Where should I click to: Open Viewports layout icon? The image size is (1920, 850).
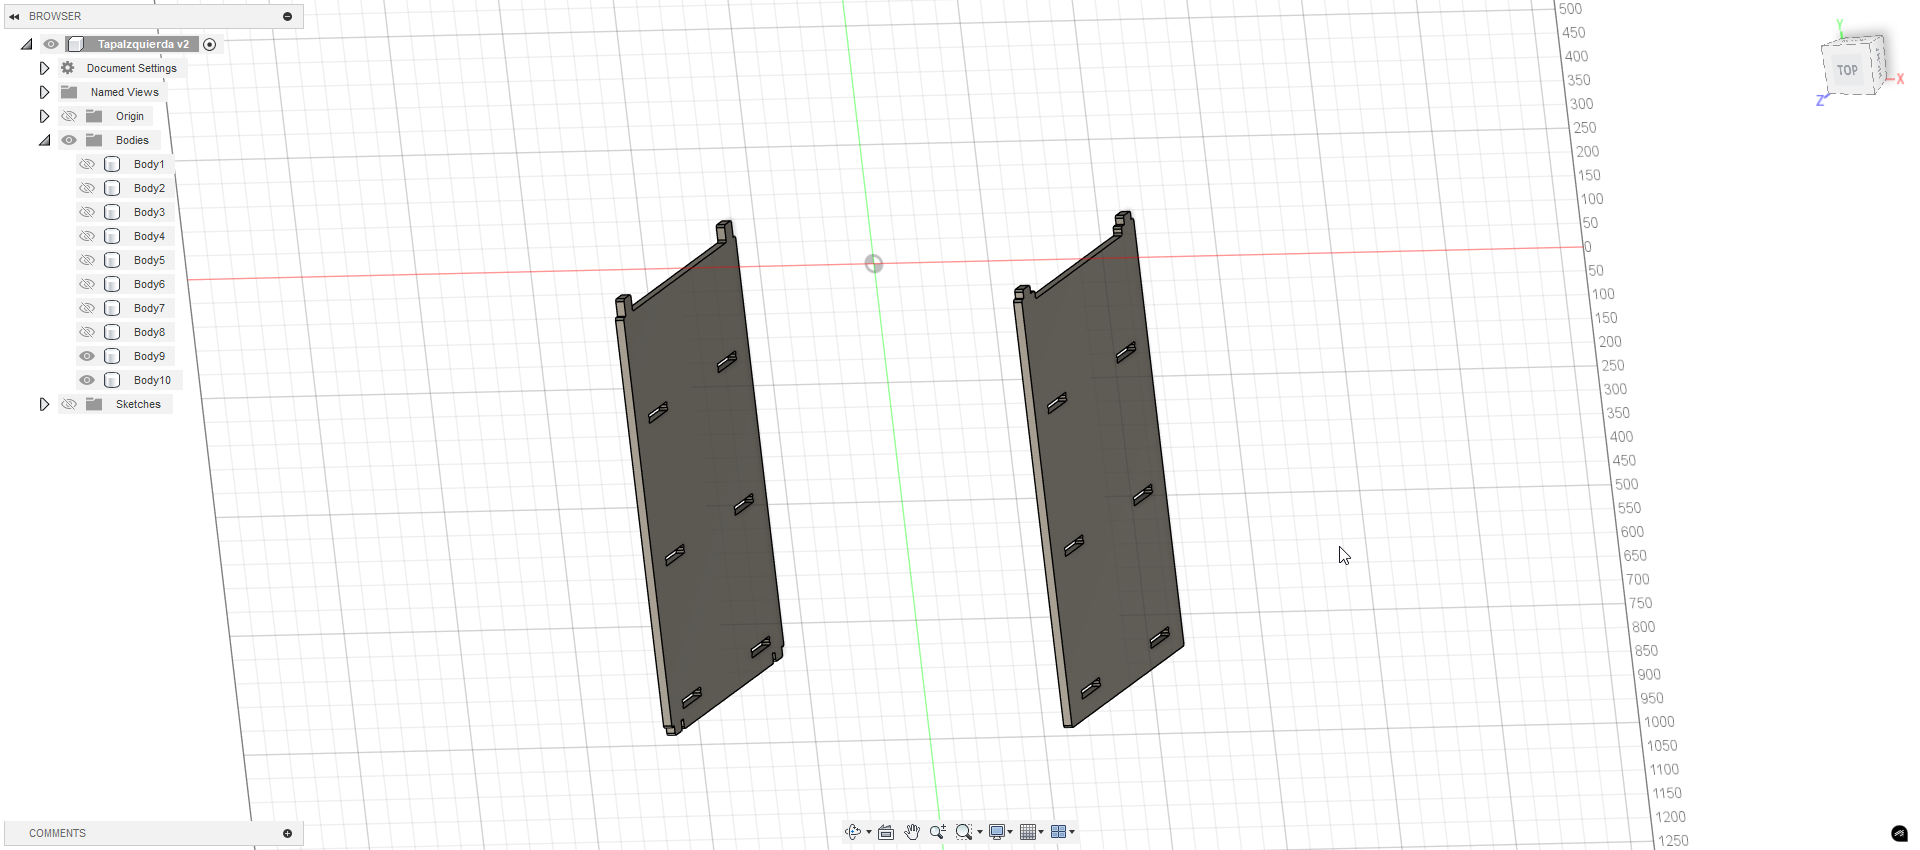[1058, 832]
